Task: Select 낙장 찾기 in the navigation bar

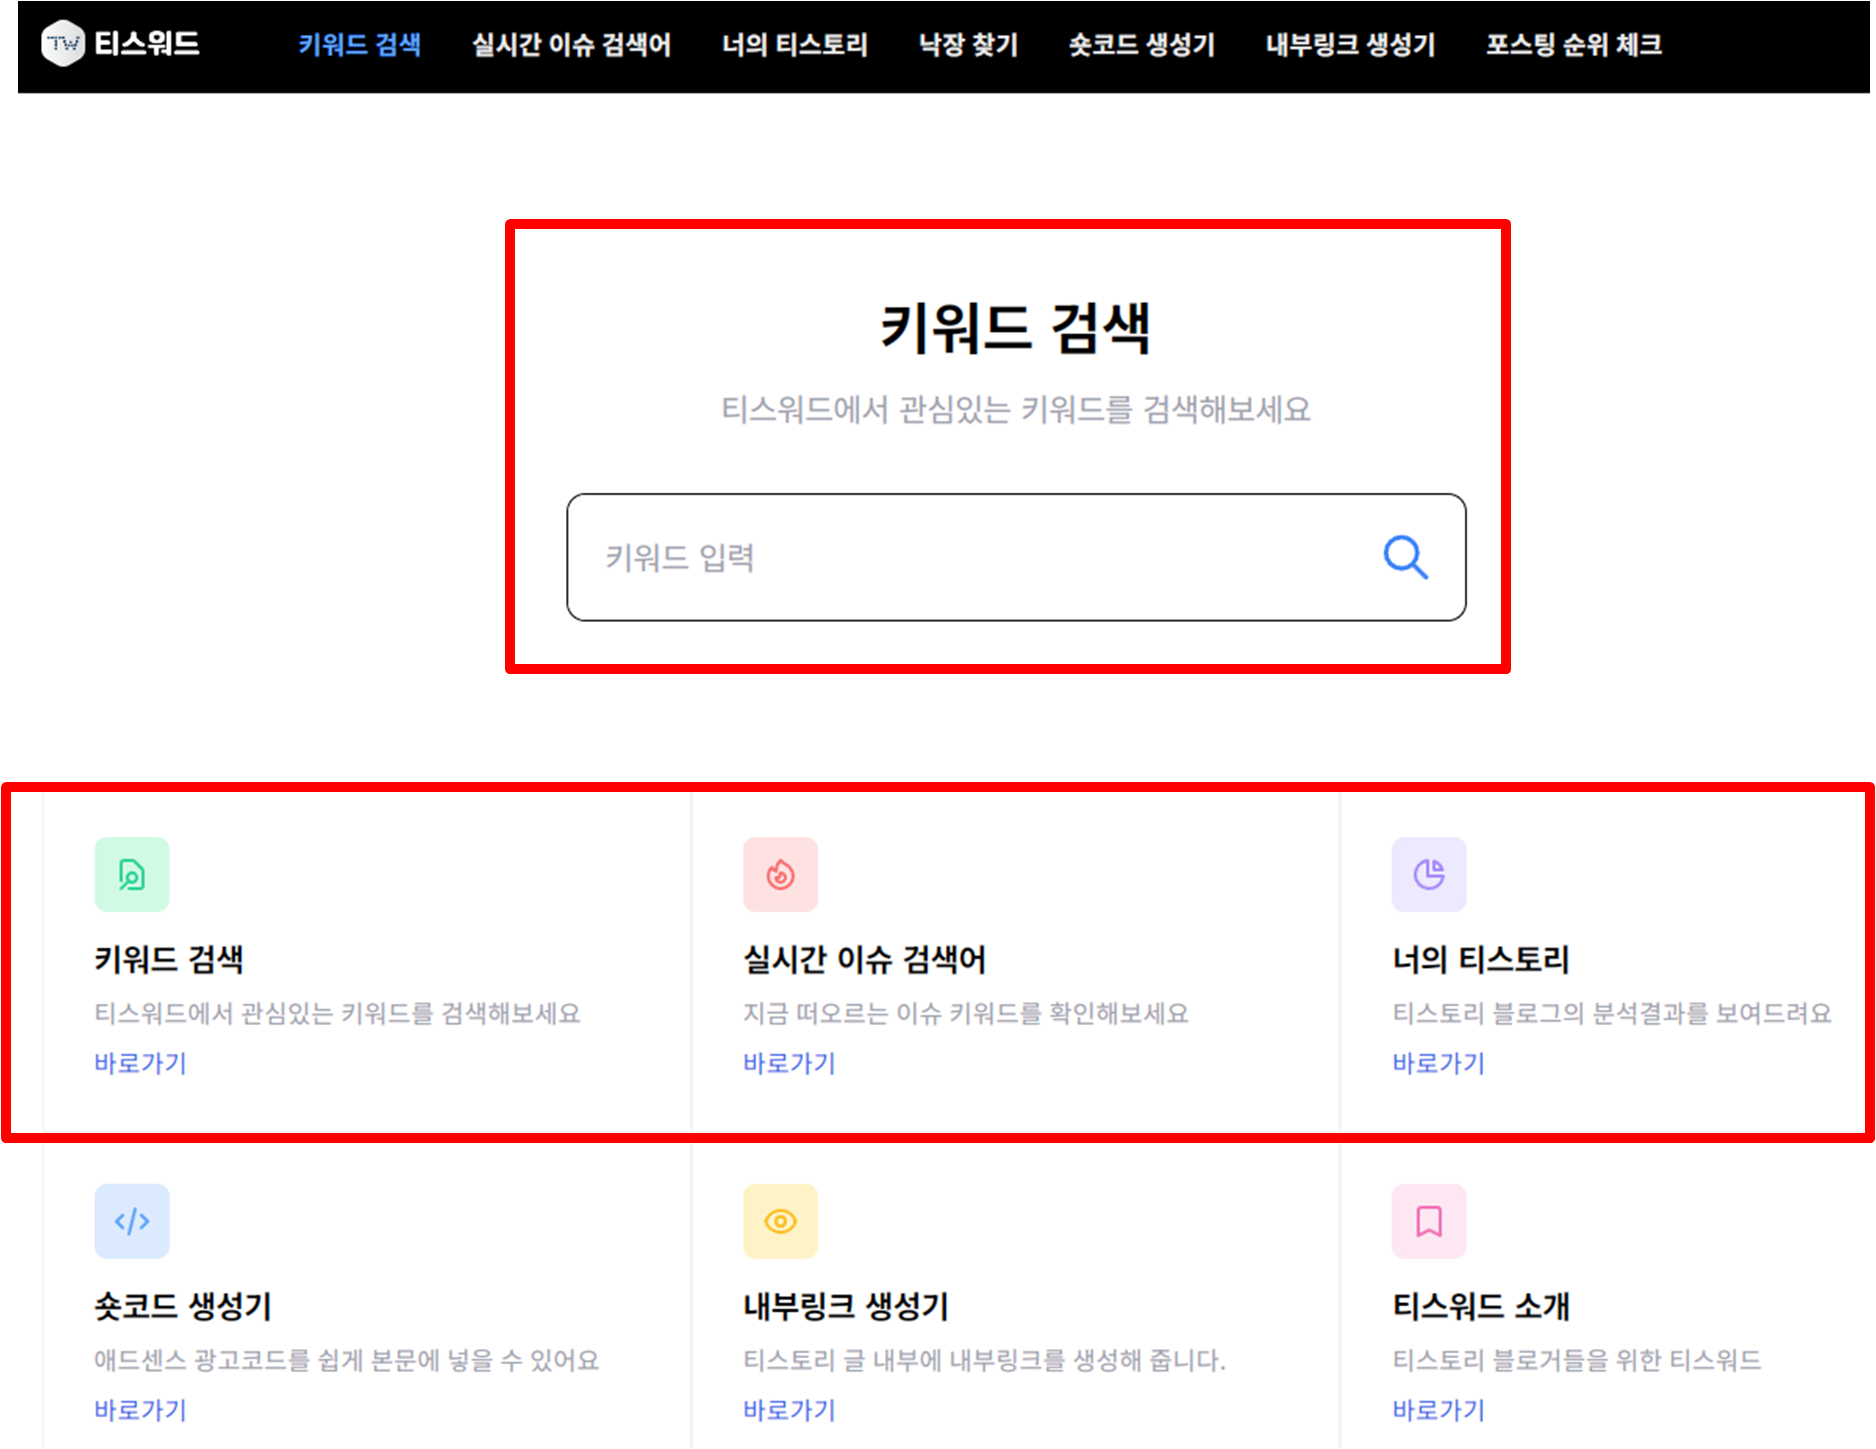Action: pyautogui.click(x=968, y=45)
